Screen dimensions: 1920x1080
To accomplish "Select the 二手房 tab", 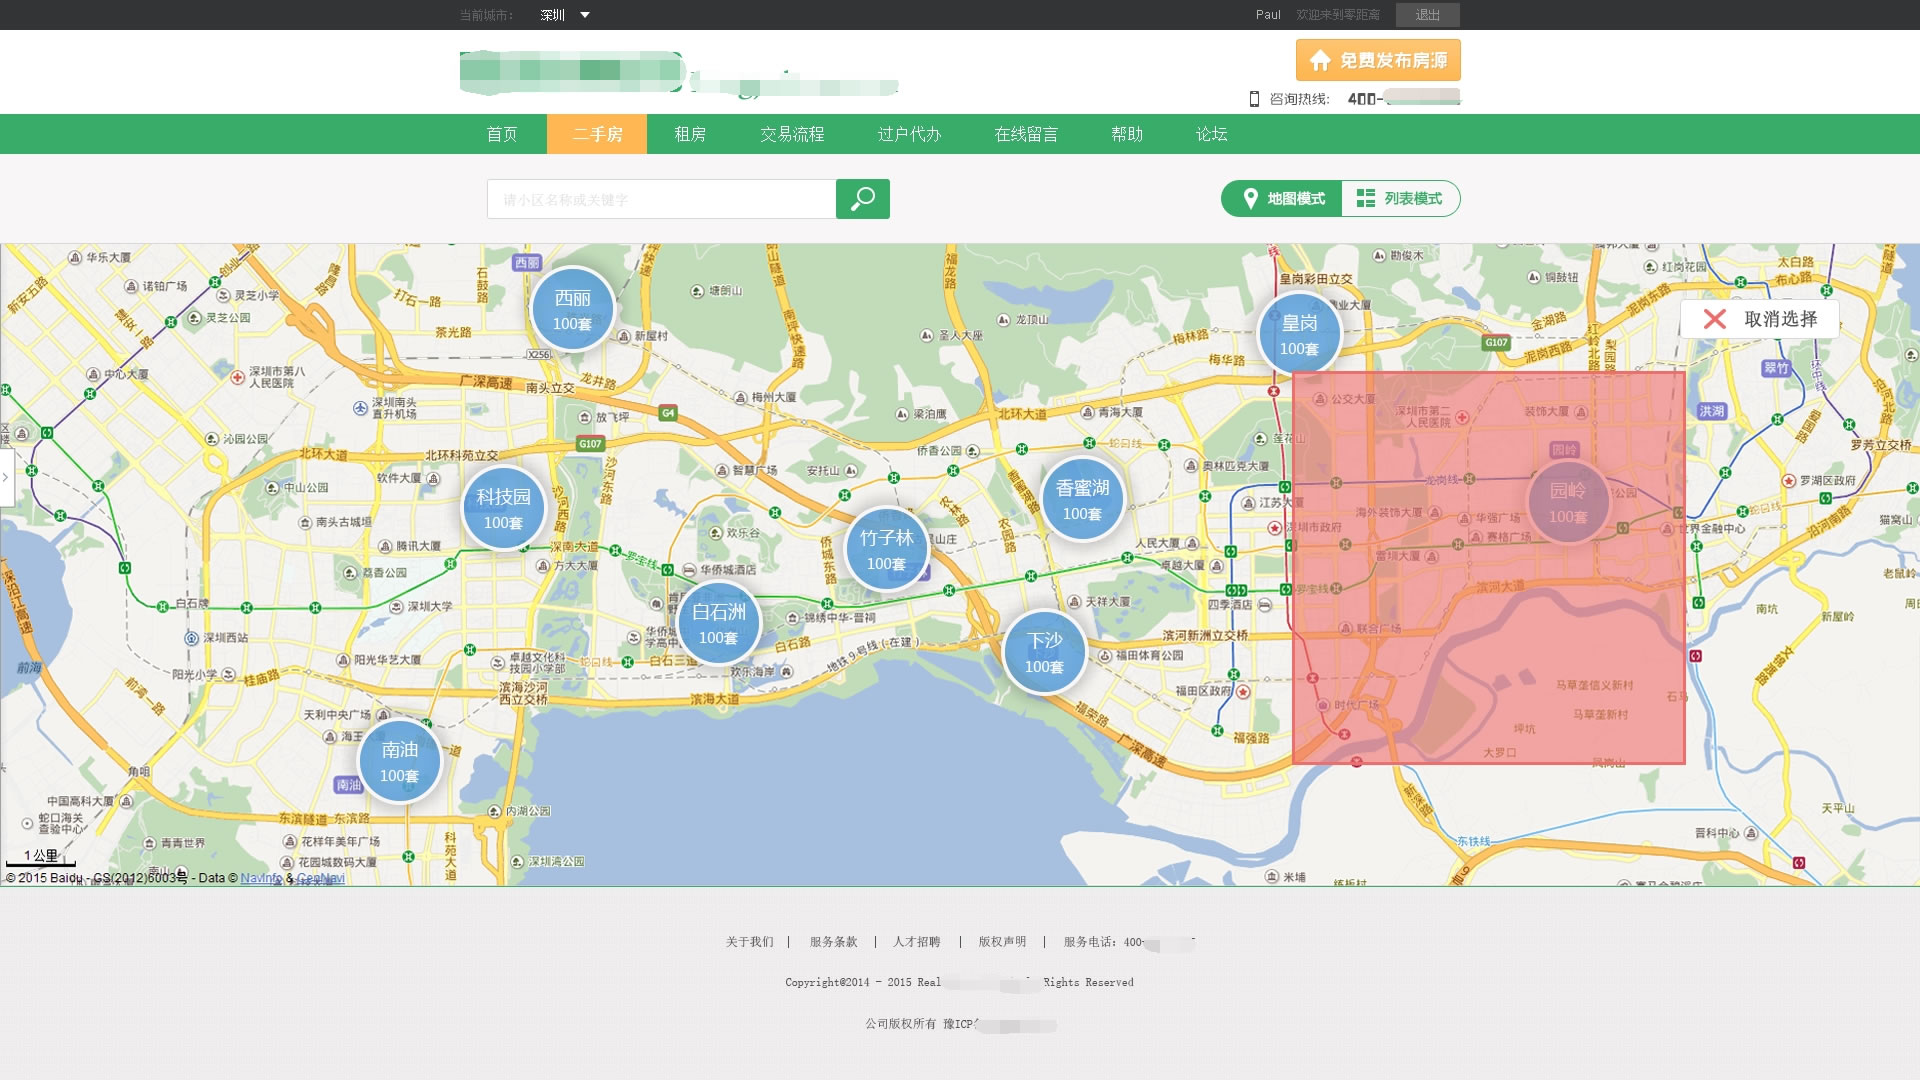I will tap(597, 134).
